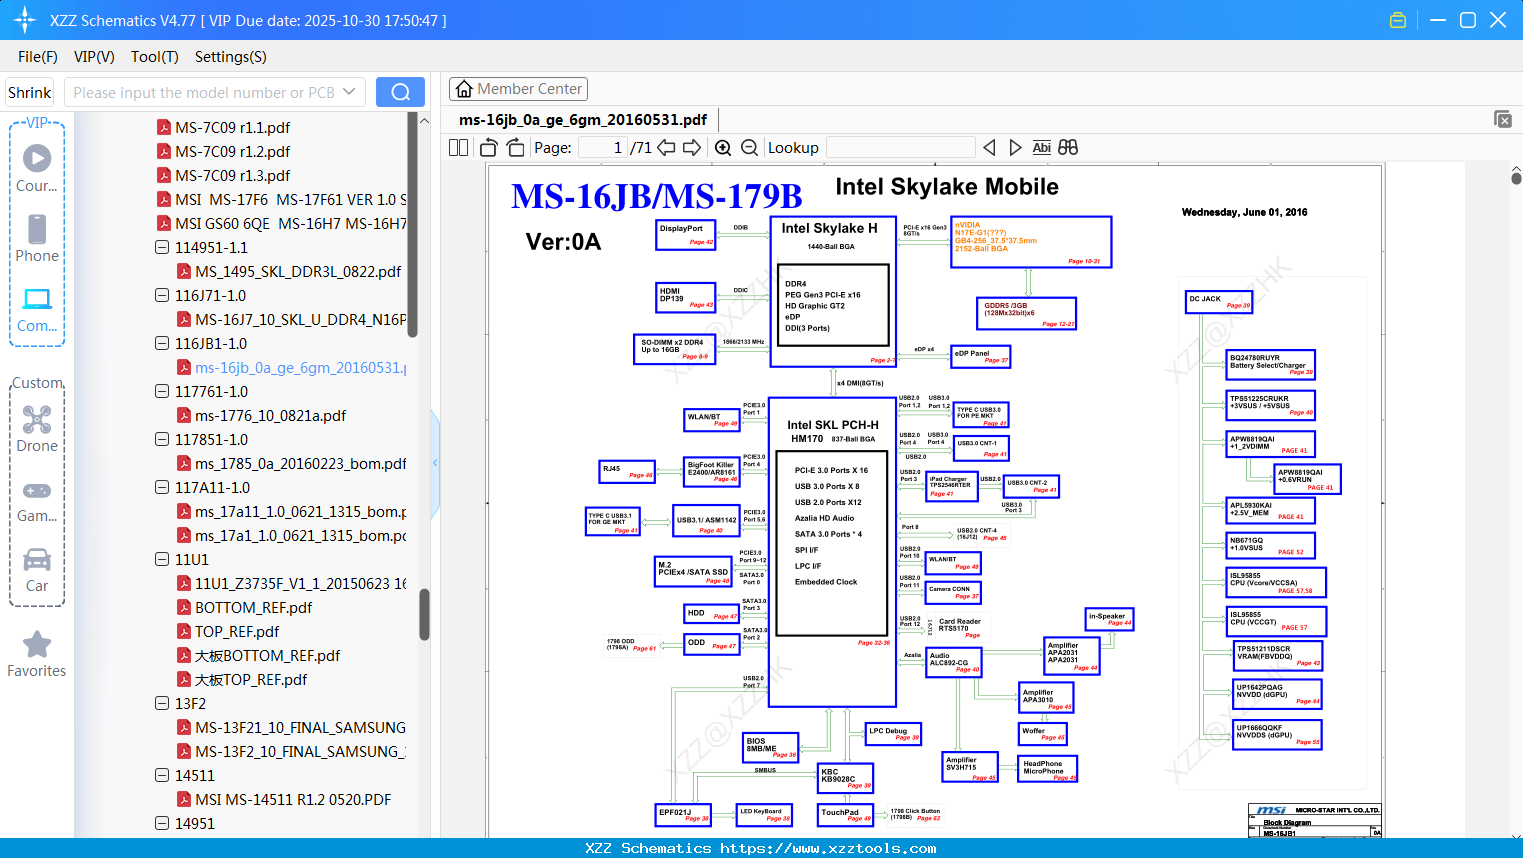Select the rotate page counterclockwise icon
This screenshot has width=1523, height=858.
click(x=487, y=147)
